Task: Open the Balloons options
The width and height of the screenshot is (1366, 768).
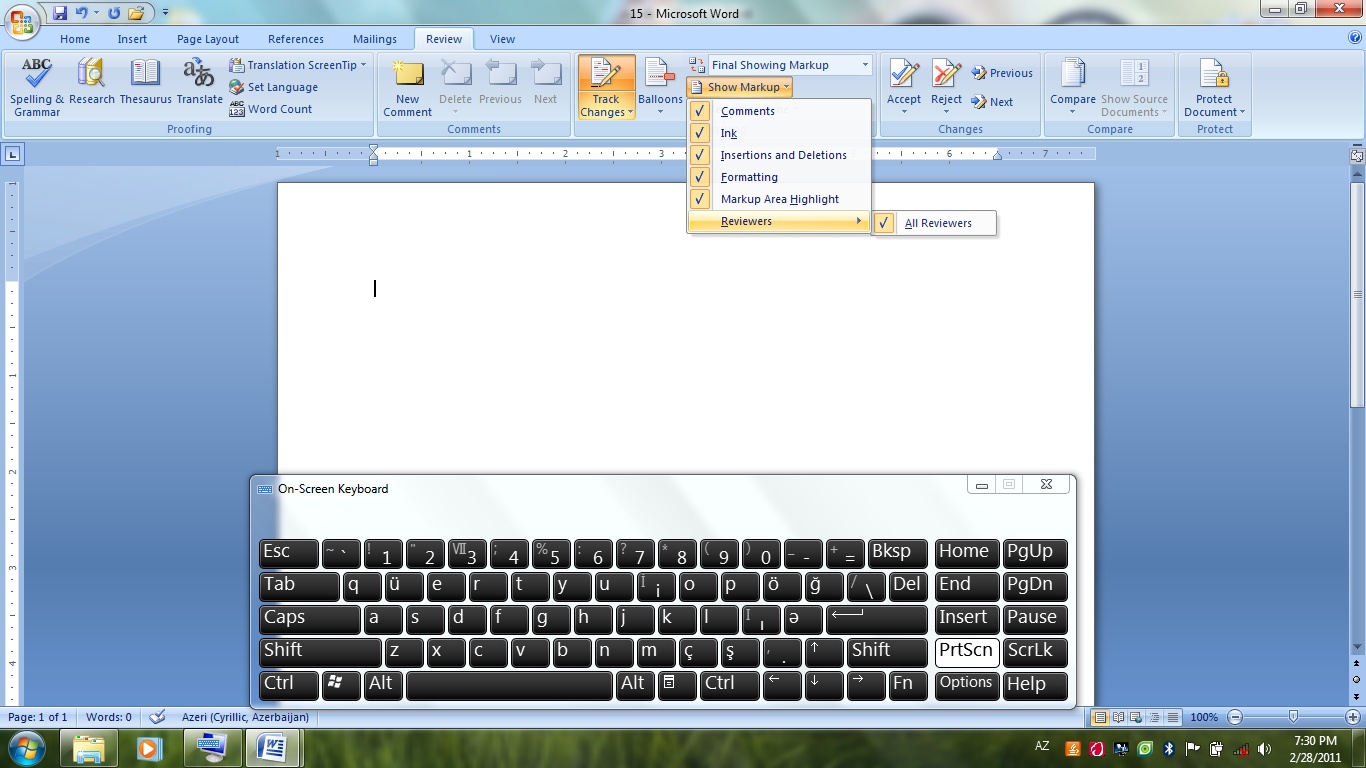Action: coord(660,87)
